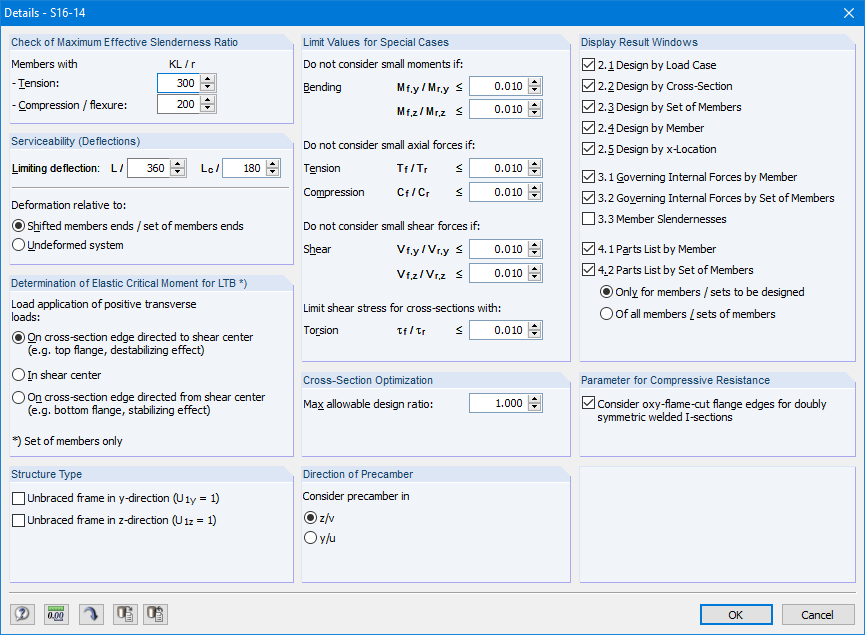Confirm settings with OK button
865x635 pixels.
(x=736, y=614)
